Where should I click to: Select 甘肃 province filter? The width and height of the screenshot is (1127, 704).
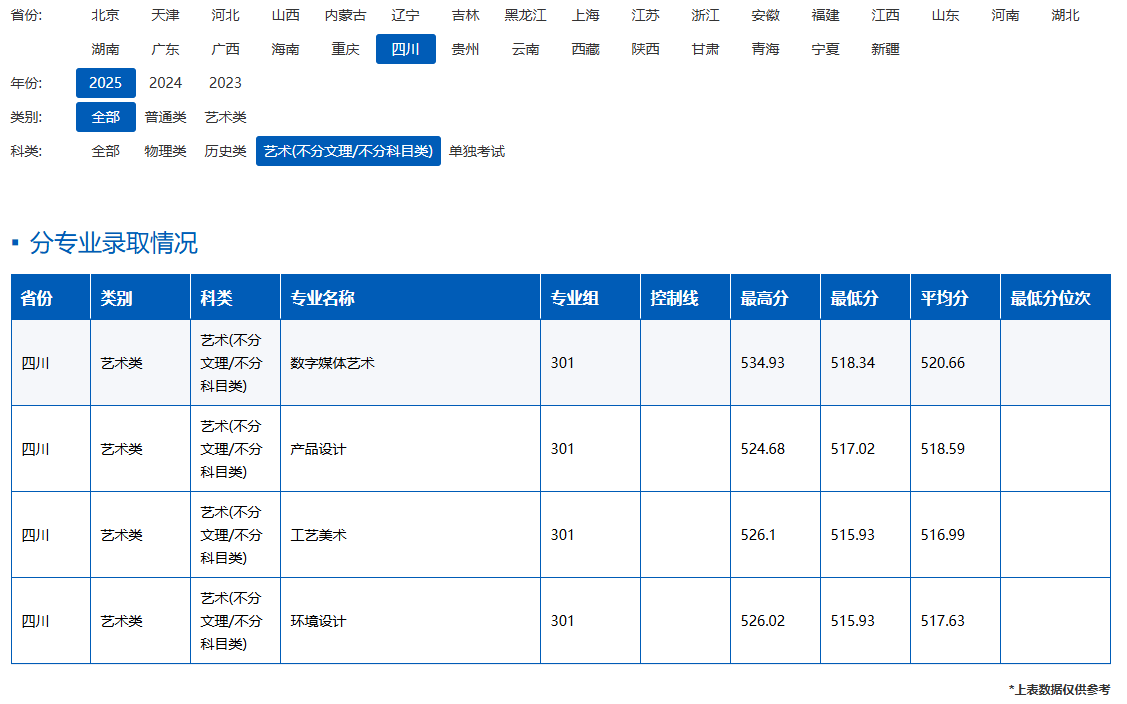coord(706,49)
